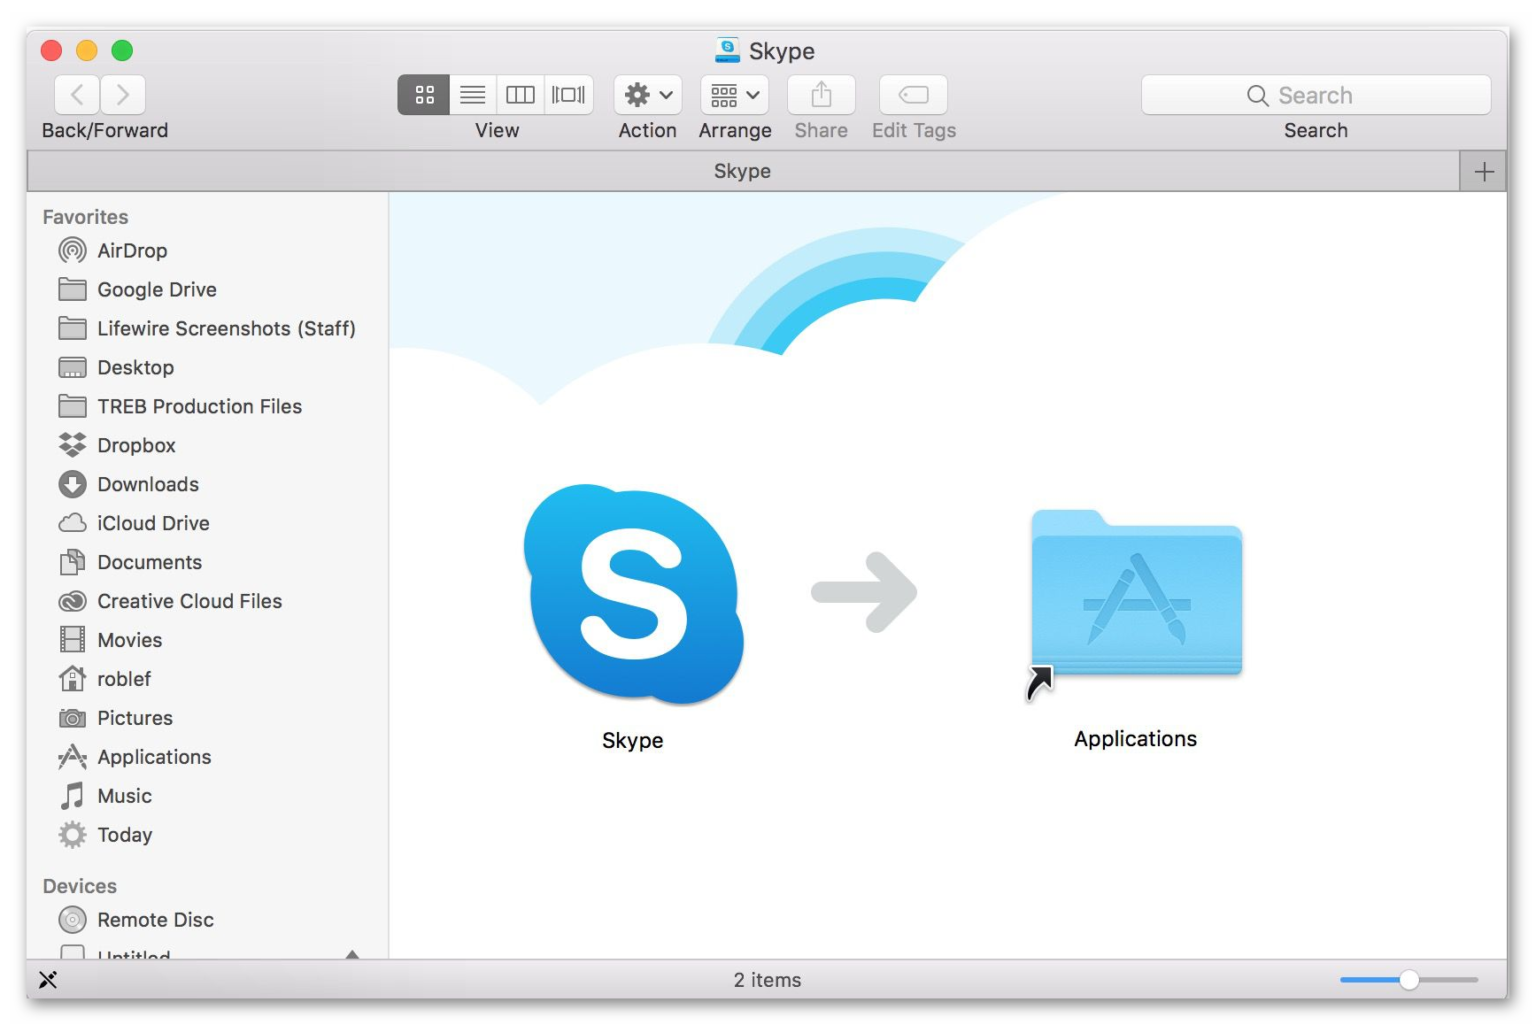
Task: Click the Skype disk icon in title bar
Action: point(728,50)
